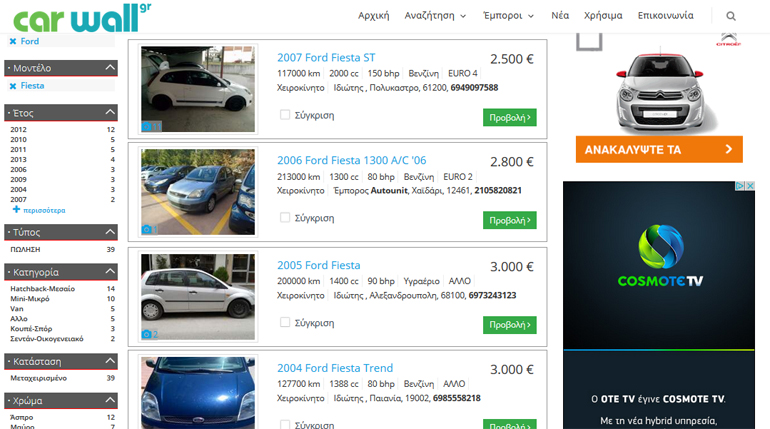Image resolution: width=770 pixels, height=429 pixels.
Task: Click Προβολή for 2007 Ford Fiesta ST
Action: click(x=510, y=117)
